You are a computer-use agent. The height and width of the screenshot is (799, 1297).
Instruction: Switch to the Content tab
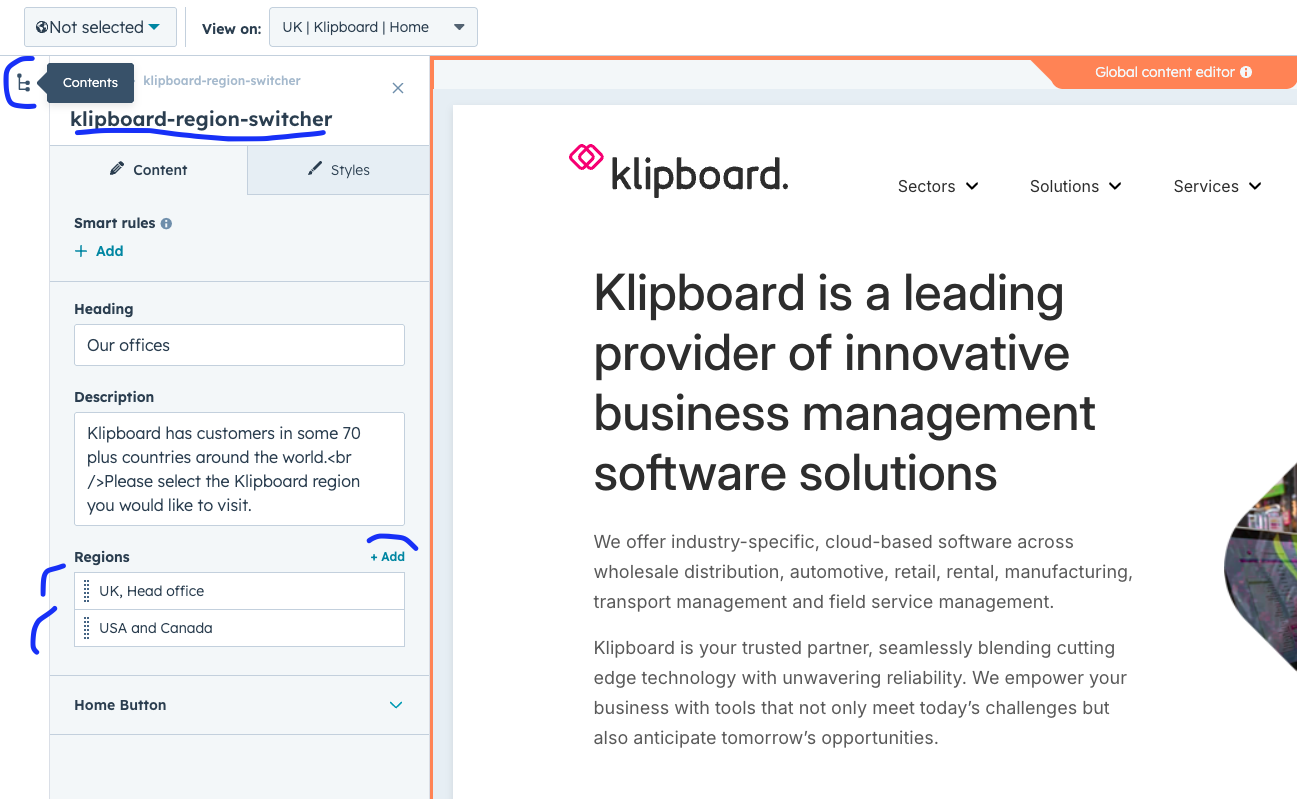148,170
